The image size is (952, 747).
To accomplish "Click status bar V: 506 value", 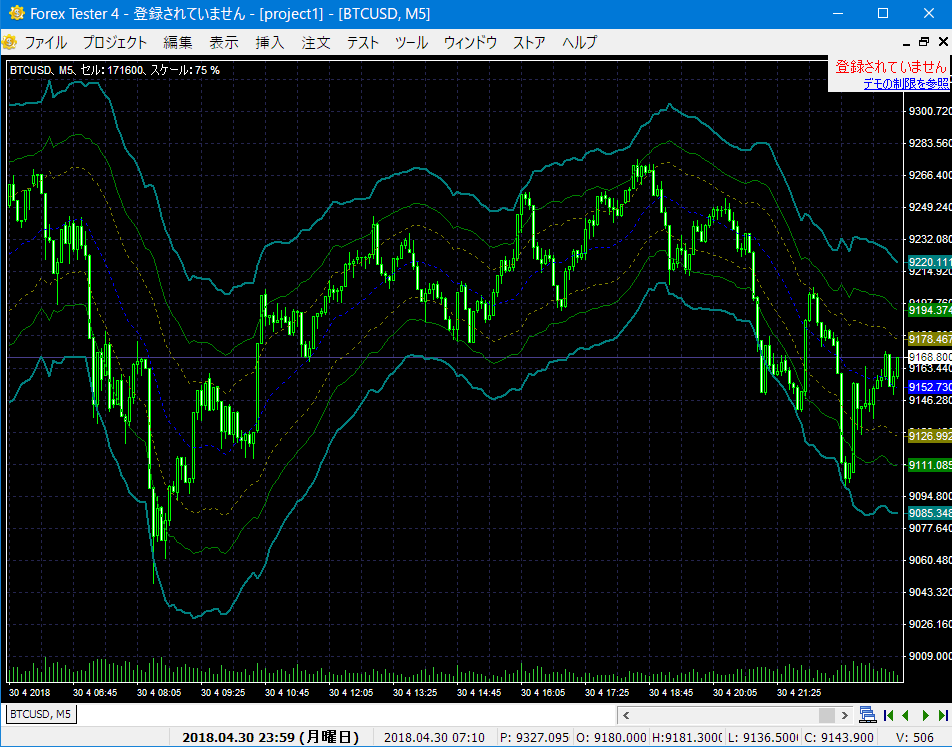I will click(x=914, y=738).
